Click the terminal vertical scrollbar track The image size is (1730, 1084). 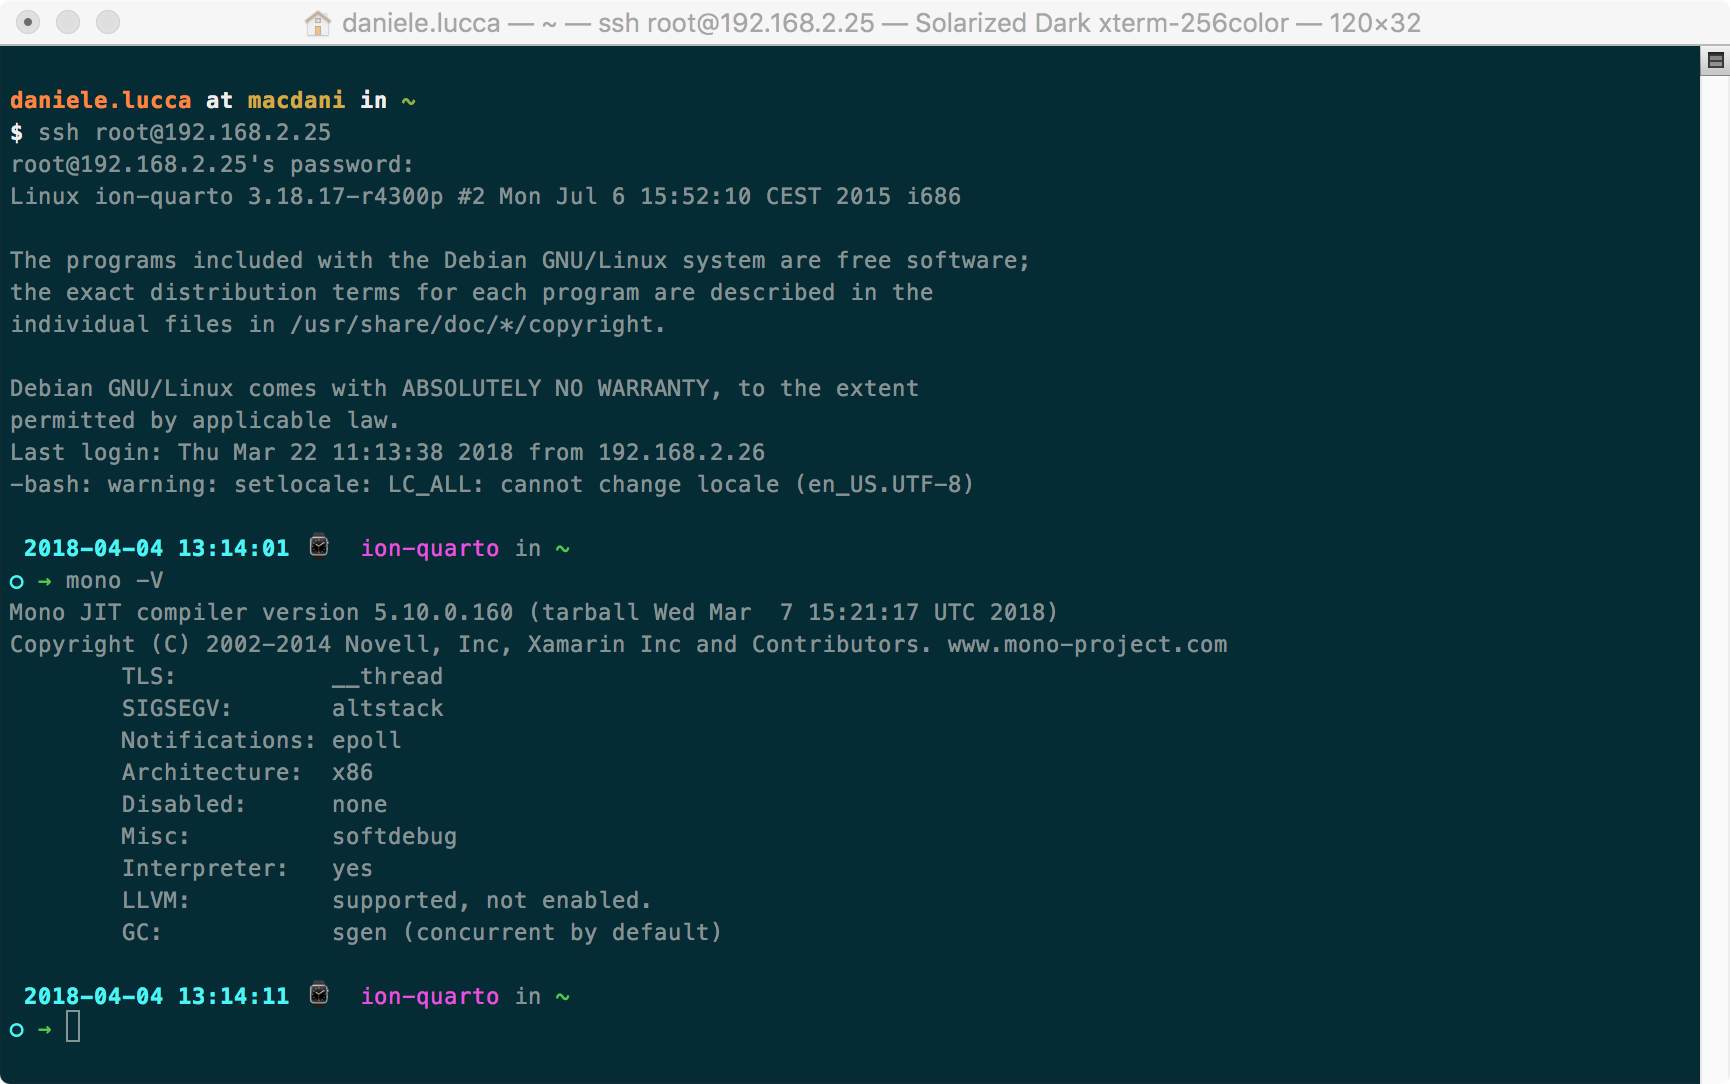(x=1715, y=580)
